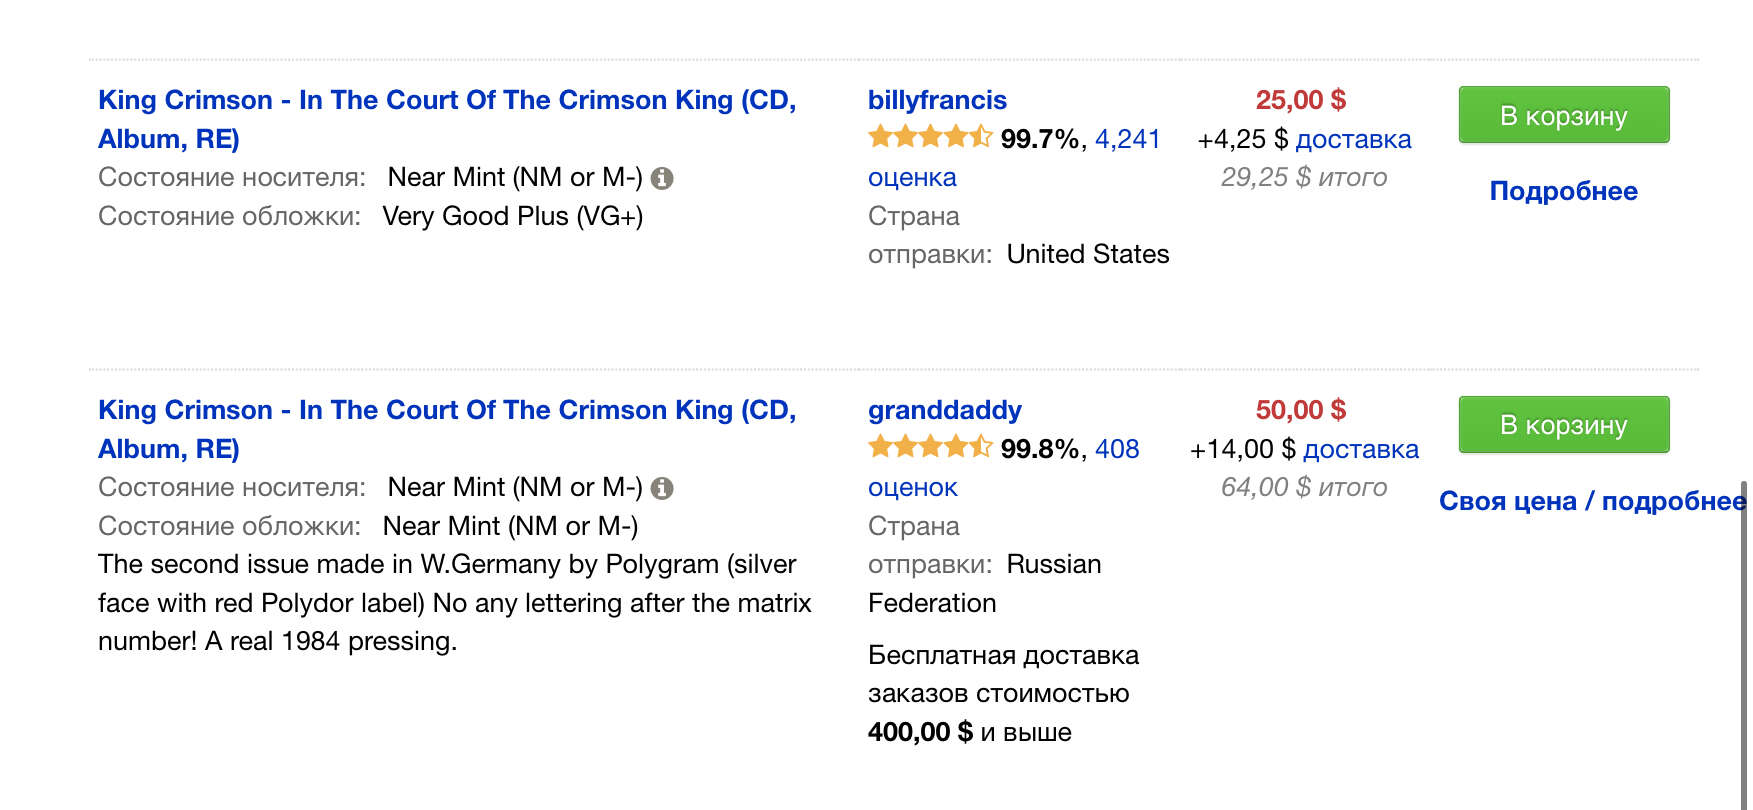Click the 25,00 $ price text
The width and height of the screenshot is (1753, 810).
(1301, 100)
